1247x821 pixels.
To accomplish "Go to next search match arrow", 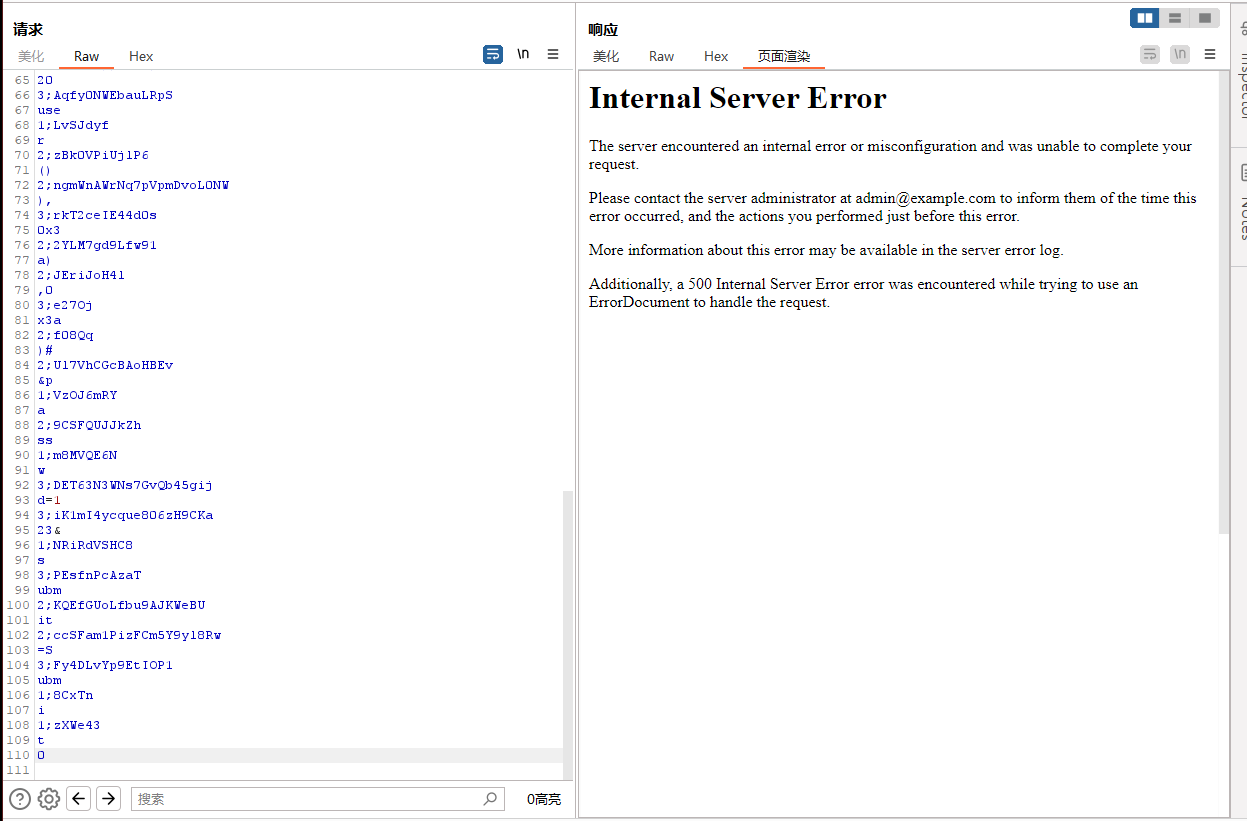I will coord(109,799).
